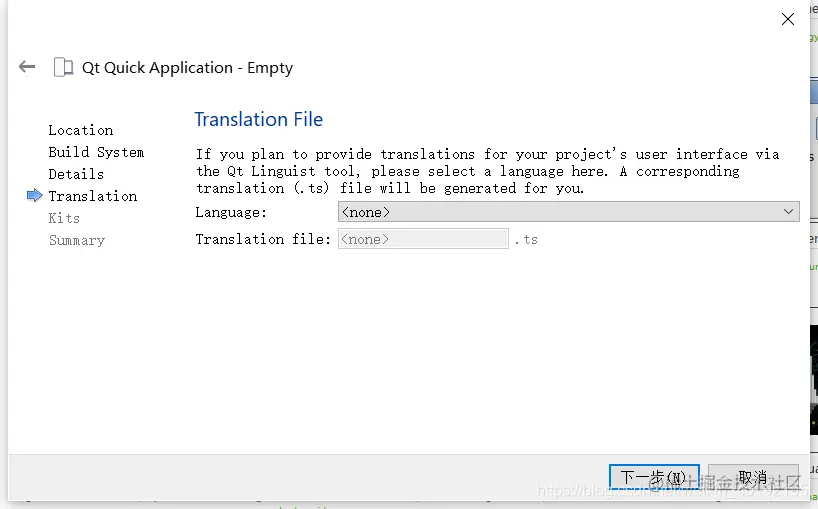Click the 下一步(N) next button
The width and height of the screenshot is (818, 509).
point(654,477)
